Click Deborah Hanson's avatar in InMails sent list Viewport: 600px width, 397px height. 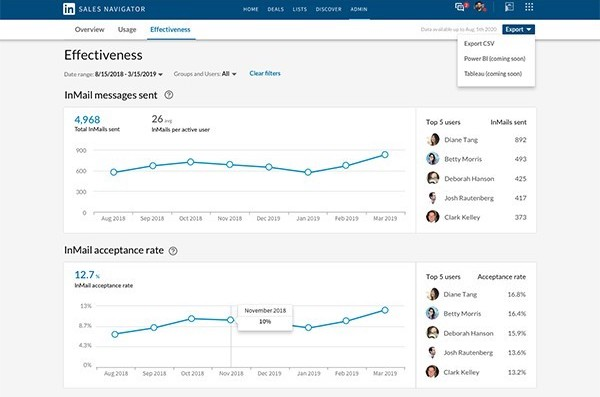tap(433, 178)
